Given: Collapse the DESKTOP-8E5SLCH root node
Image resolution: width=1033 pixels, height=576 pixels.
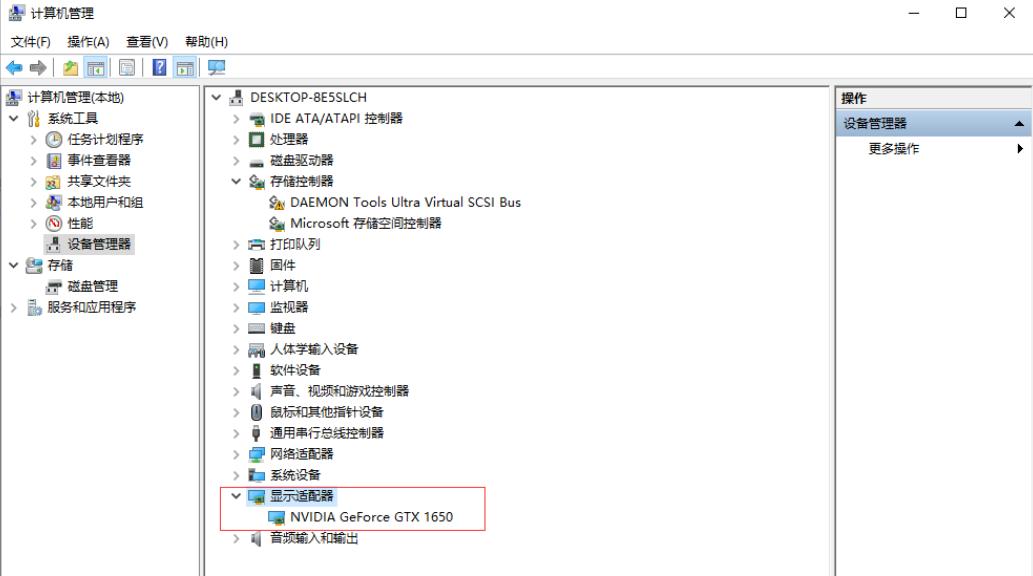Looking at the screenshot, I should [x=216, y=98].
